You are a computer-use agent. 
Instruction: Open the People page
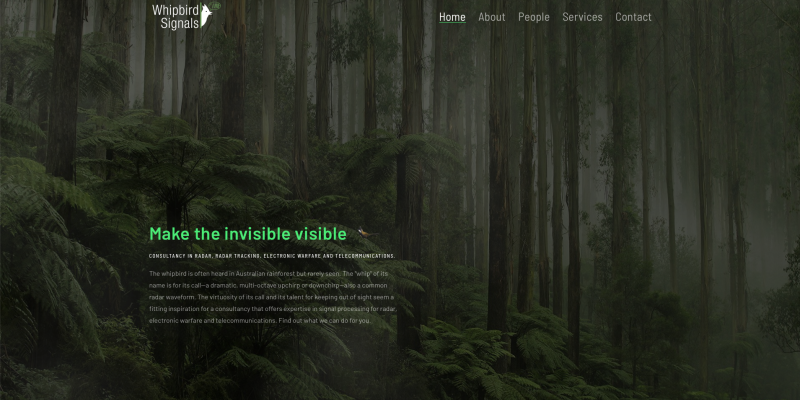[x=534, y=17]
